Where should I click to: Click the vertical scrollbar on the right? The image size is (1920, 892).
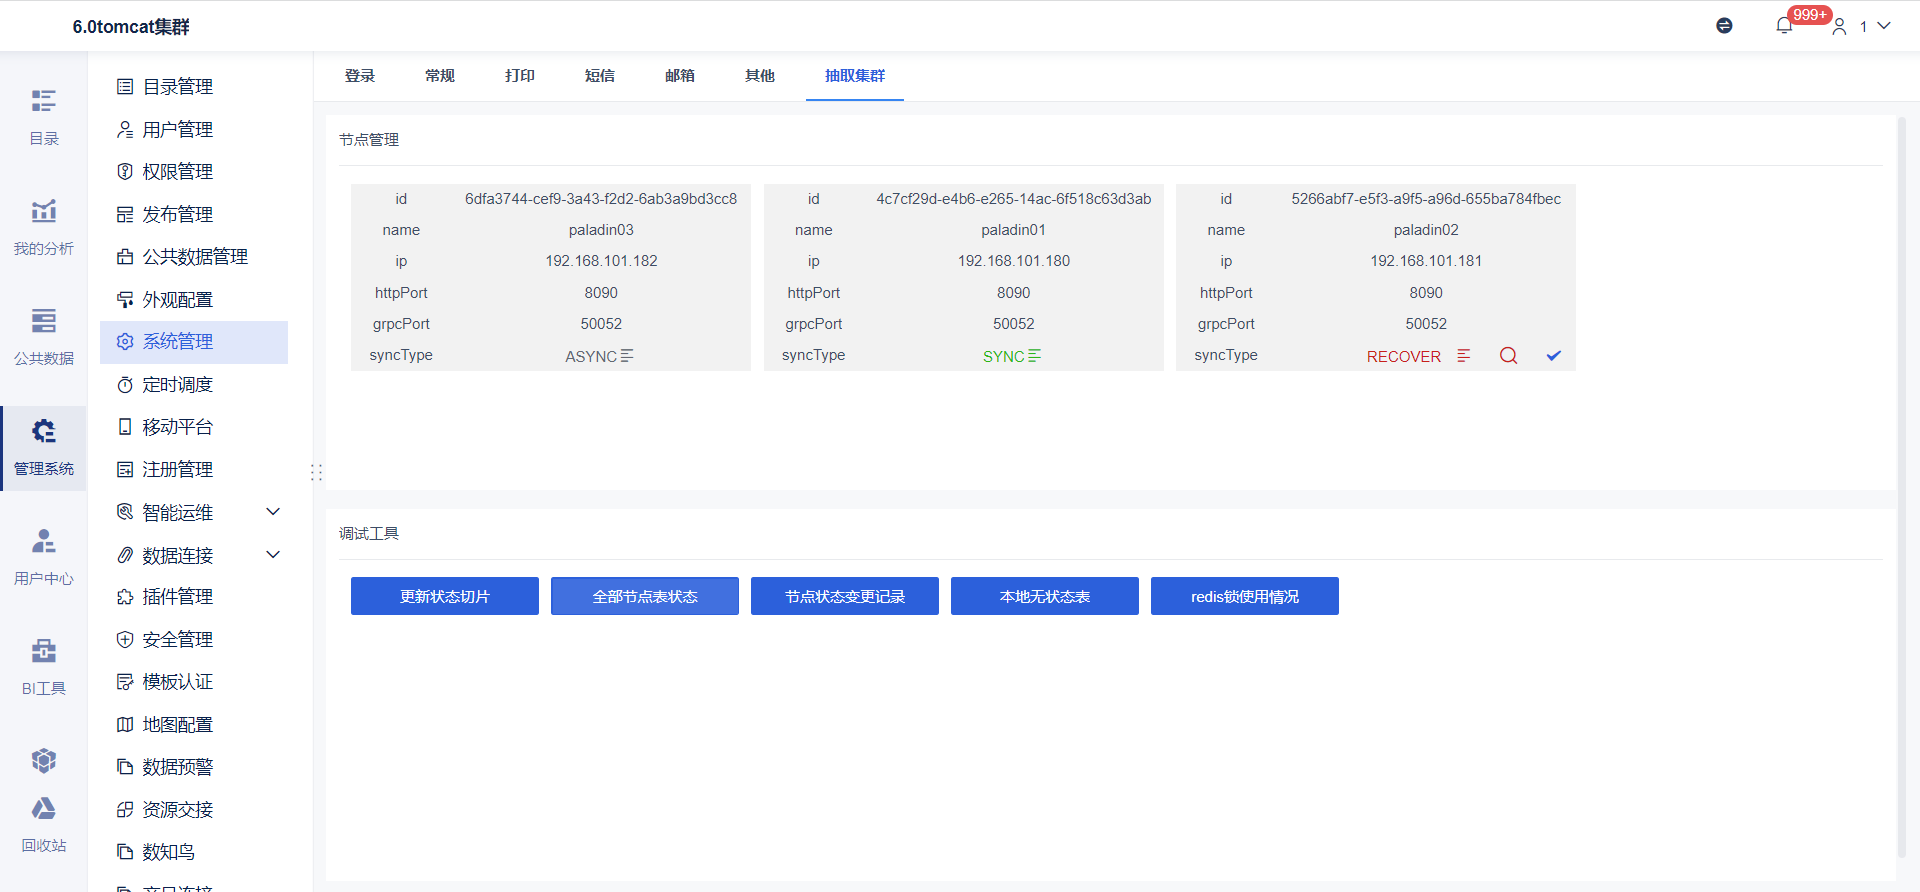pyautogui.click(x=1902, y=485)
